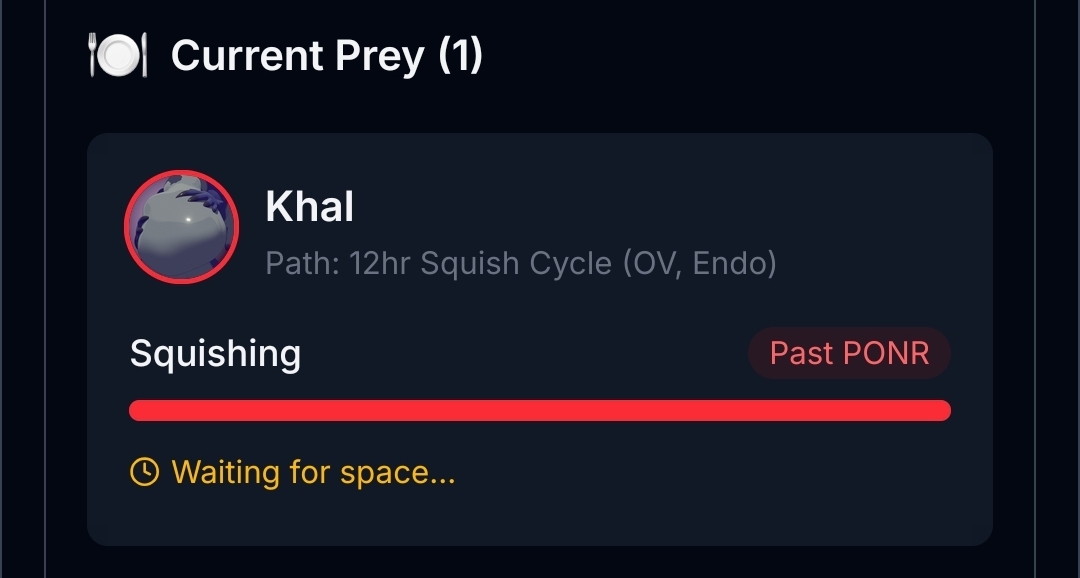This screenshot has height=578, width=1080.
Task: Click the Waiting for space status text
Action: [313, 471]
